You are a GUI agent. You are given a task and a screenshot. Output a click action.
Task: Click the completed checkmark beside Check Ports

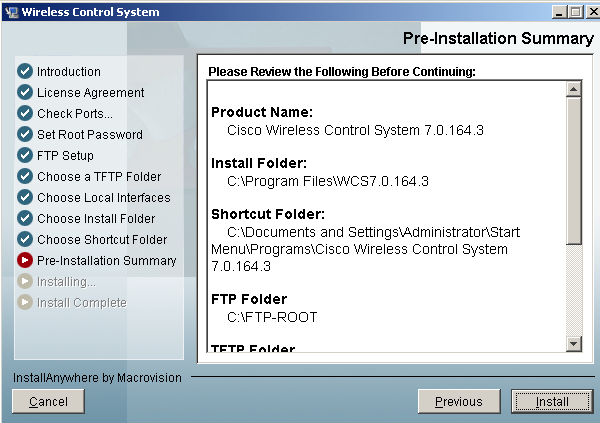[x=25, y=114]
